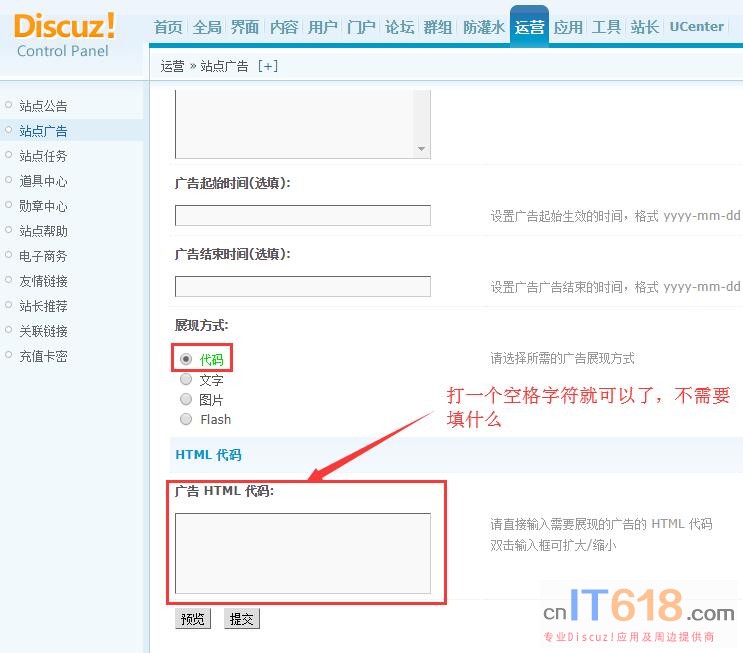Viewport: 743px width, 653px height.
Task: Click the 预览 preview button
Action: tap(193, 619)
